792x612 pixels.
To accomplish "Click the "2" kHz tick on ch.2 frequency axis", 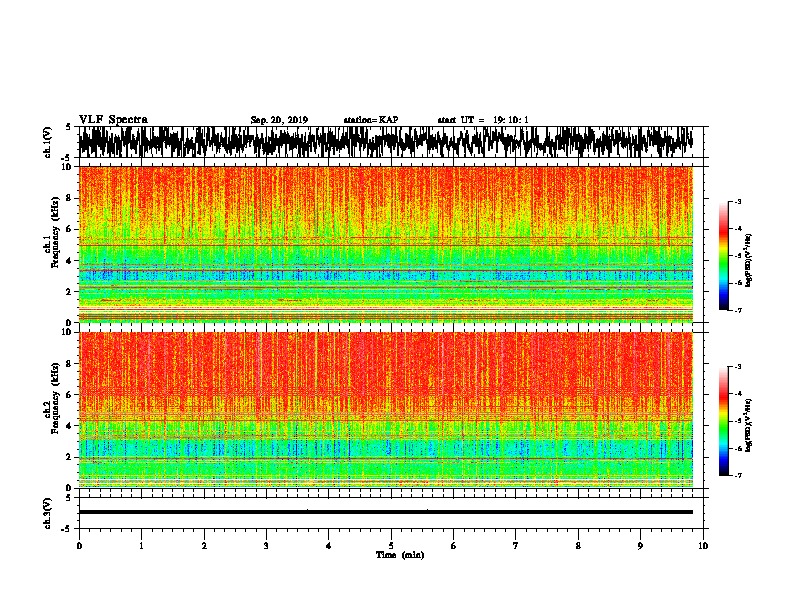I will point(70,457).
